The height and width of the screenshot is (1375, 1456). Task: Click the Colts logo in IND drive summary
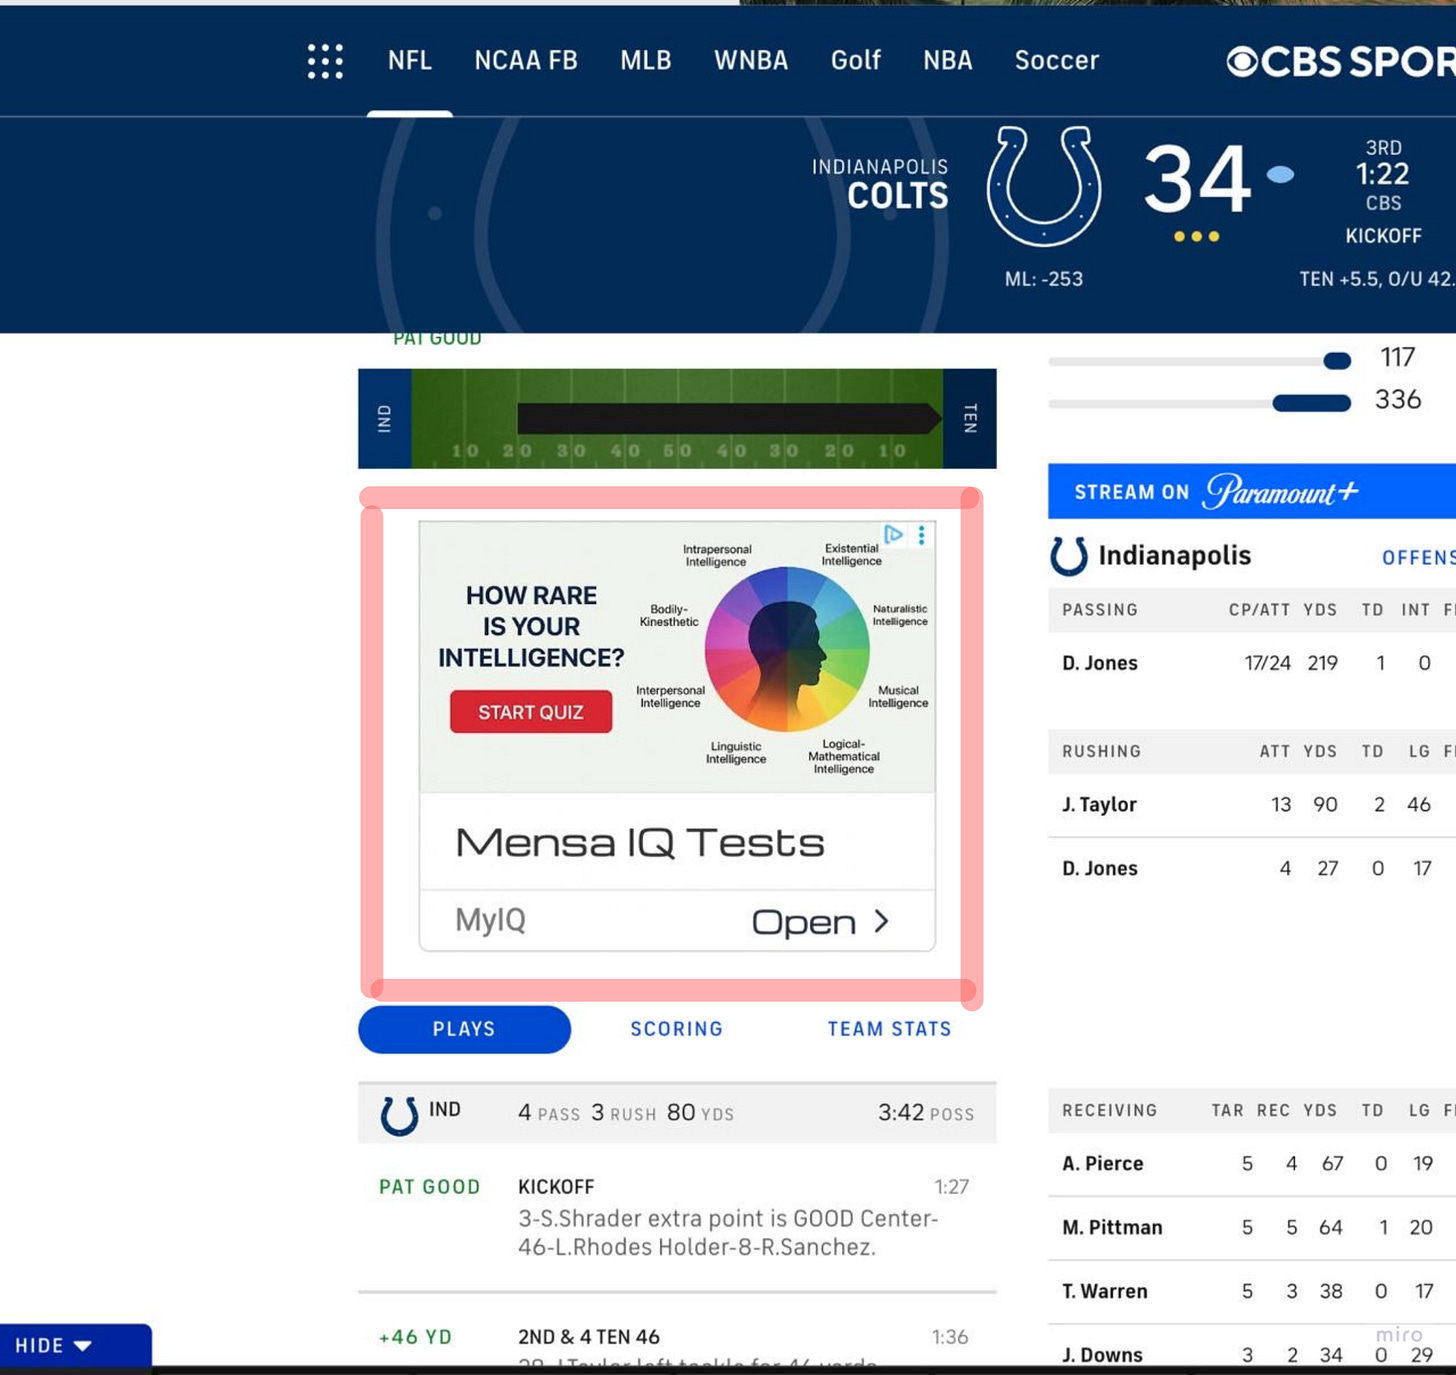[x=399, y=1114]
